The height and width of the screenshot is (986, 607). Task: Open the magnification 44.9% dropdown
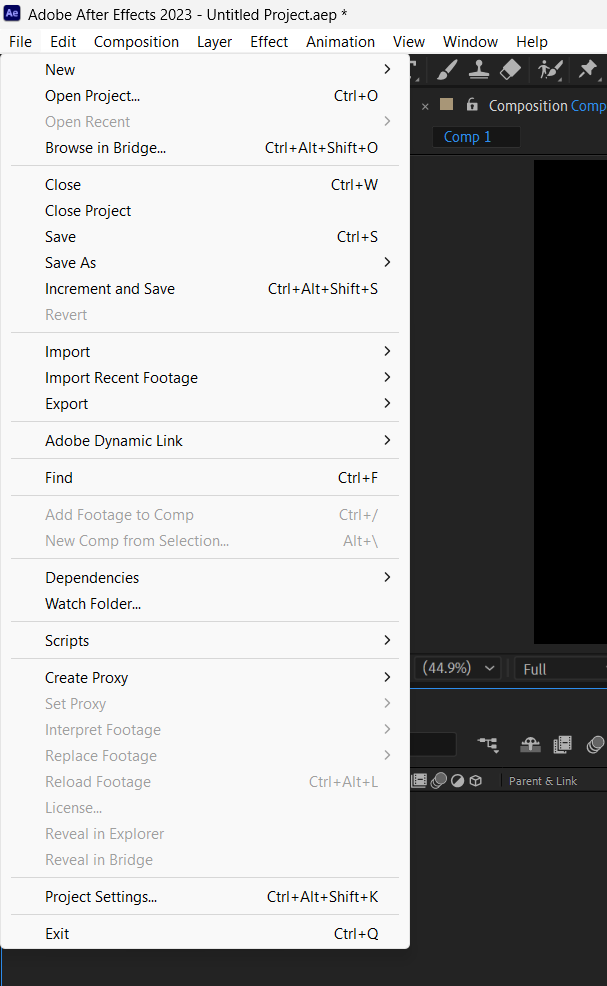(458, 668)
